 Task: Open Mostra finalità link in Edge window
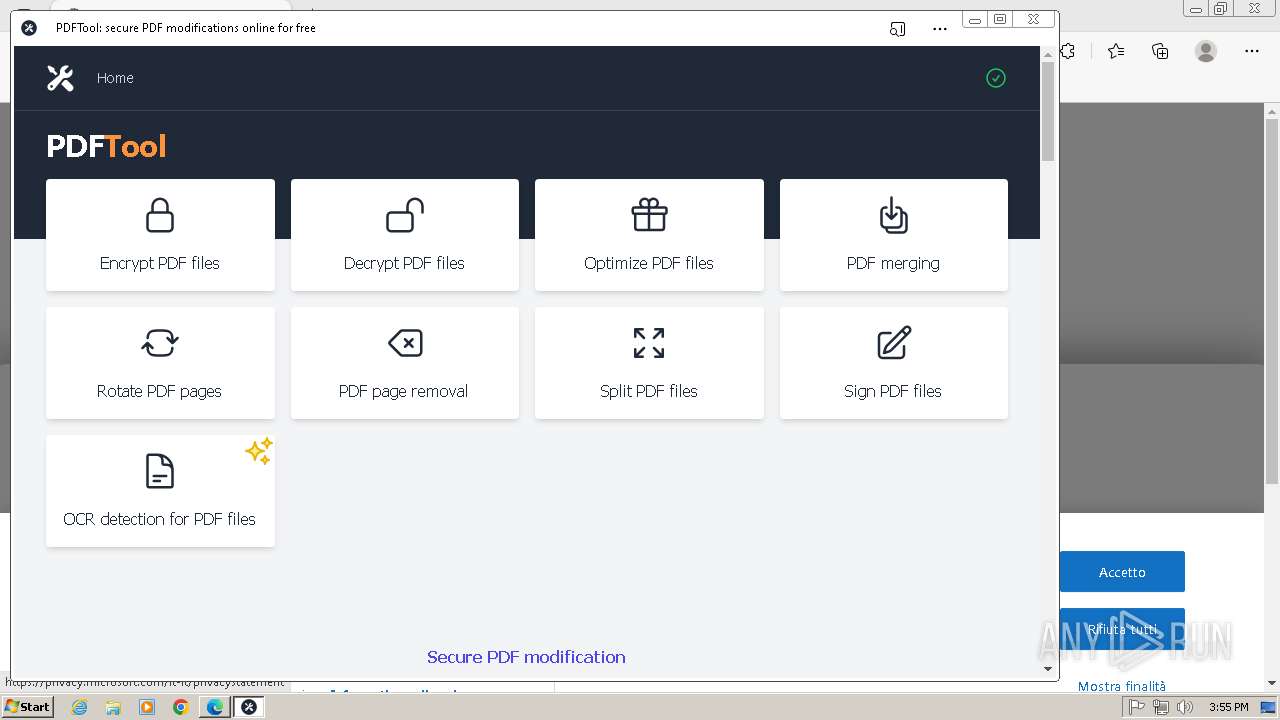[1122, 686]
